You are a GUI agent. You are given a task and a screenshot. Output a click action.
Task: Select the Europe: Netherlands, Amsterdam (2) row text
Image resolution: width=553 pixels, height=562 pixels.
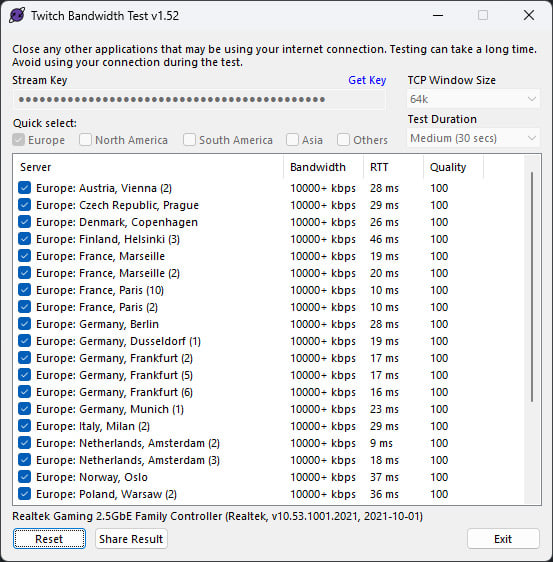(128, 443)
